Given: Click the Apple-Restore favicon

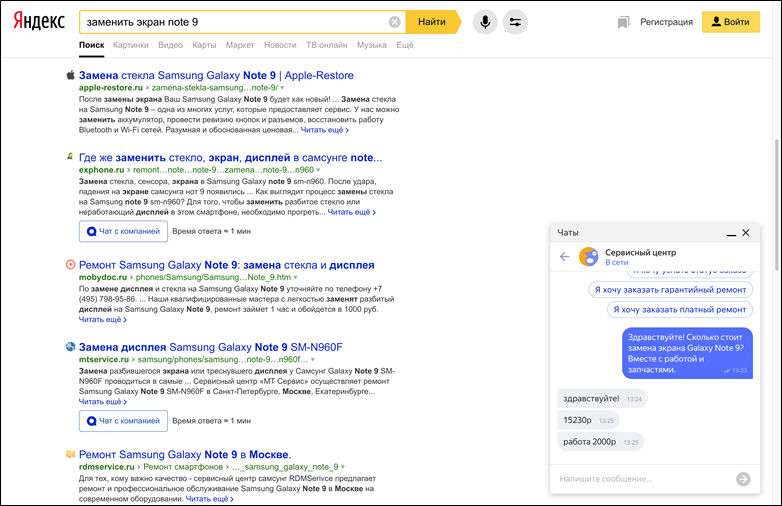Looking at the screenshot, I should click(70, 75).
